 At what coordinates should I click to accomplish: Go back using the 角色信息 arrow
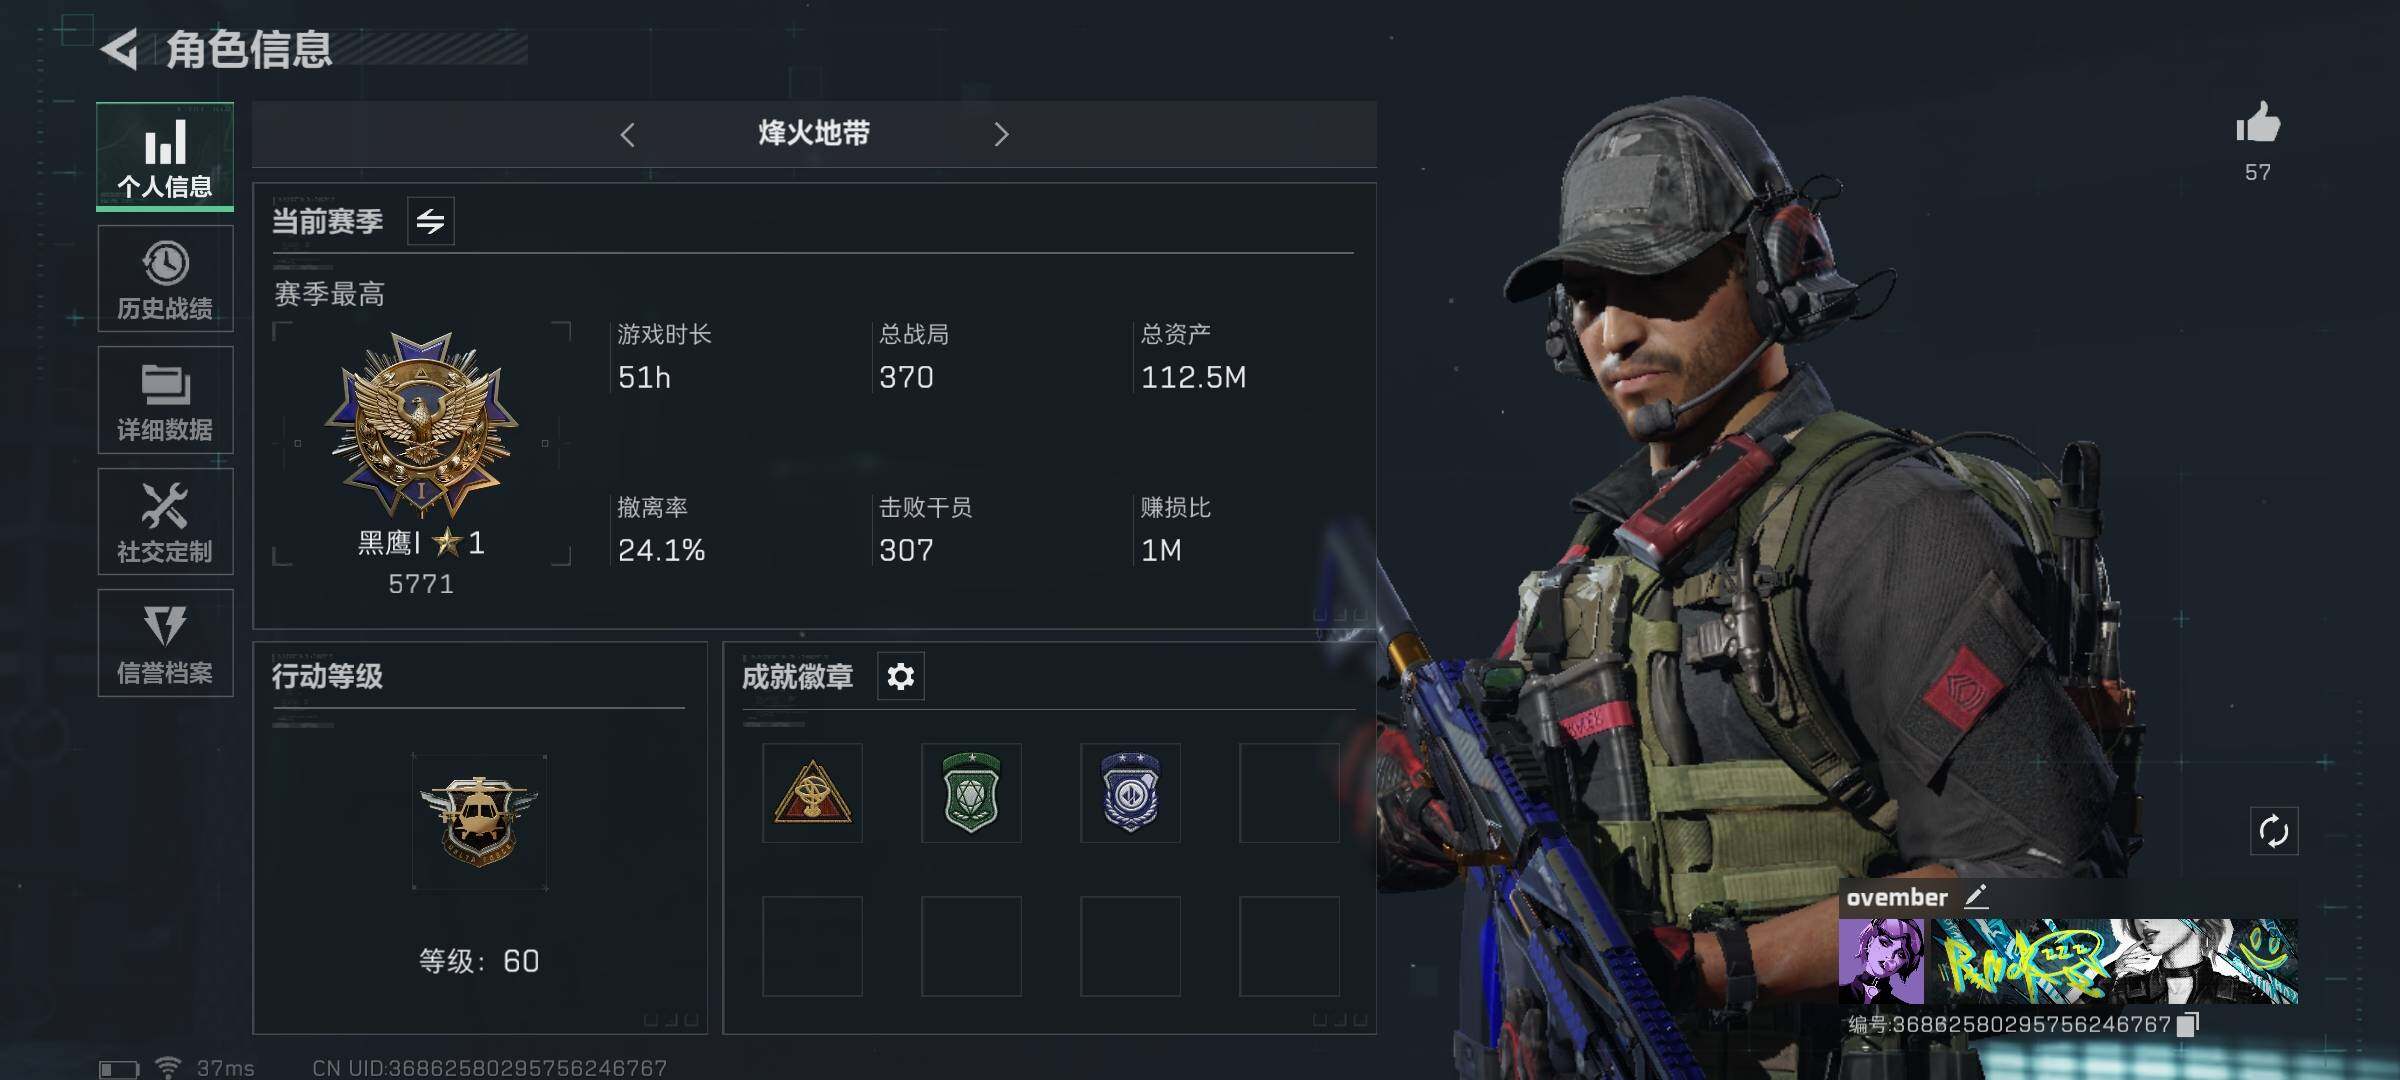coord(120,49)
